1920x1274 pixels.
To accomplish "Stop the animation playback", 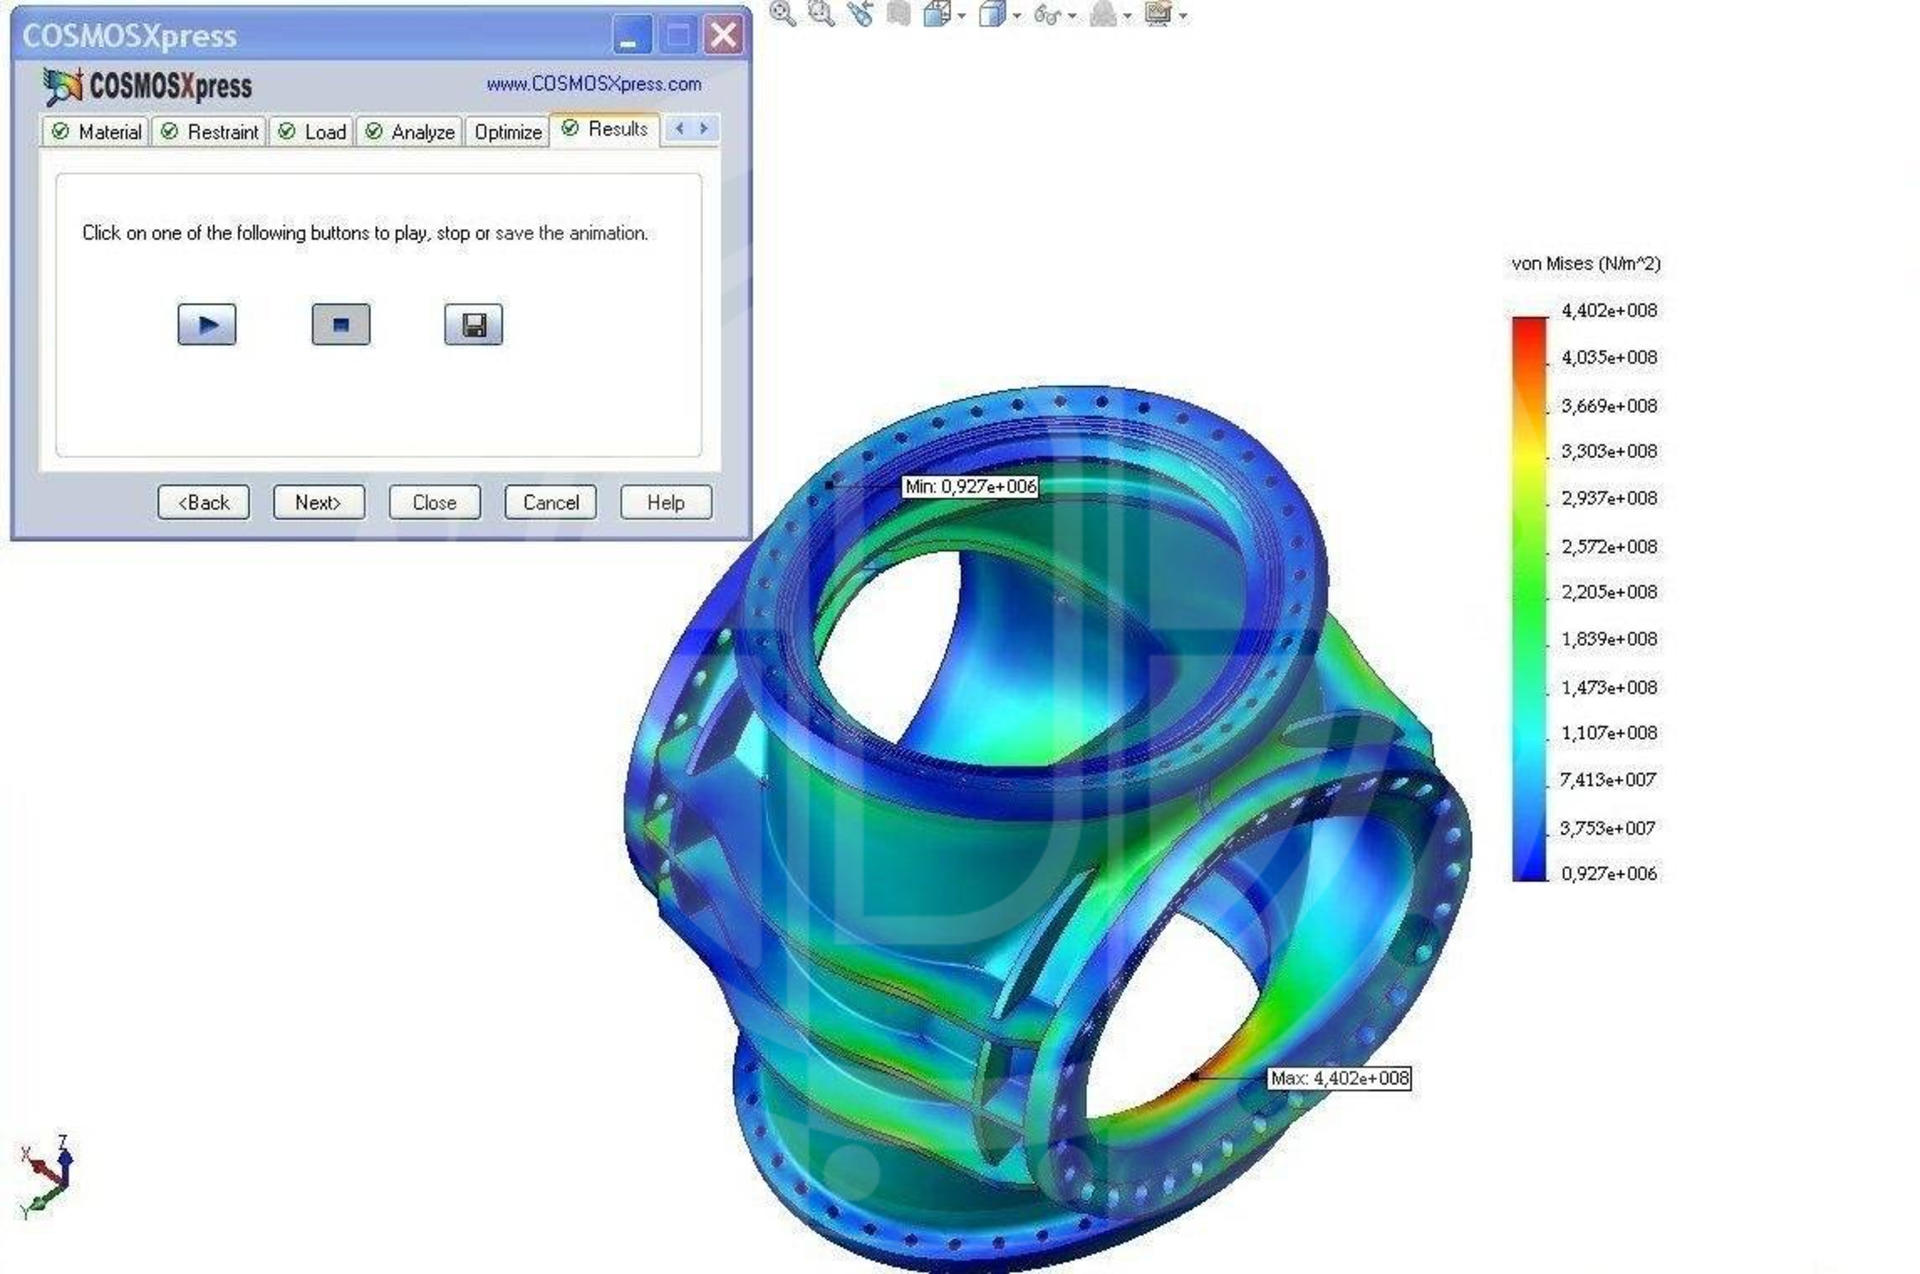I will (340, 324).
